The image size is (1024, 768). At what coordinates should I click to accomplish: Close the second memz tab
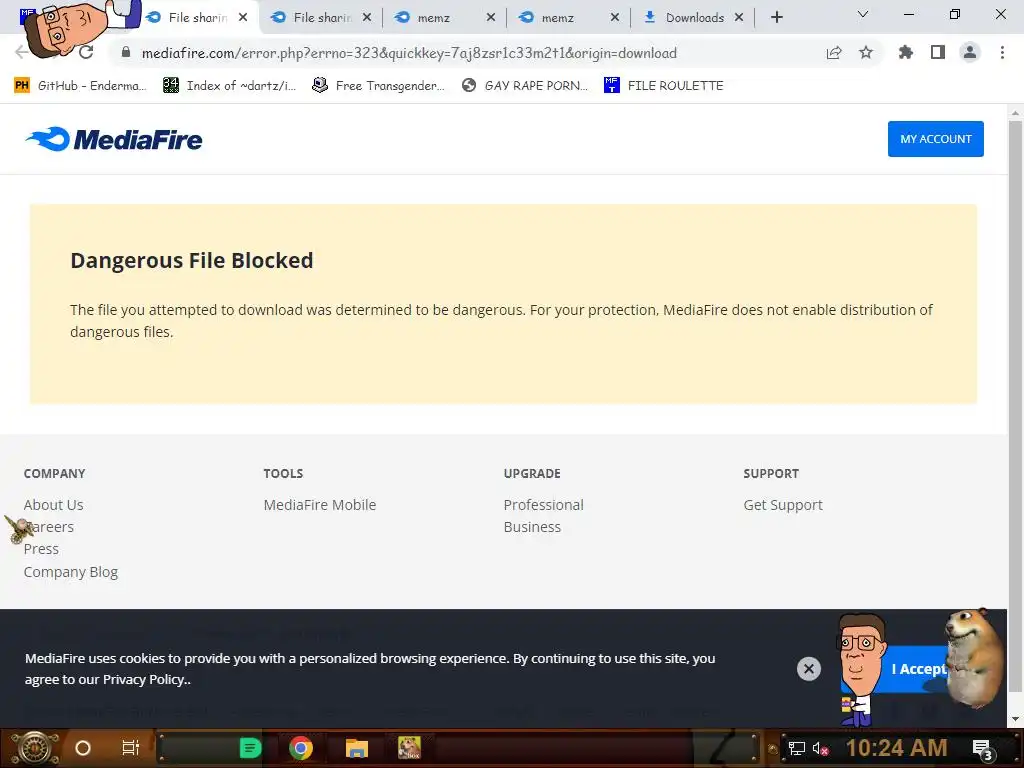tap(615, 18)
